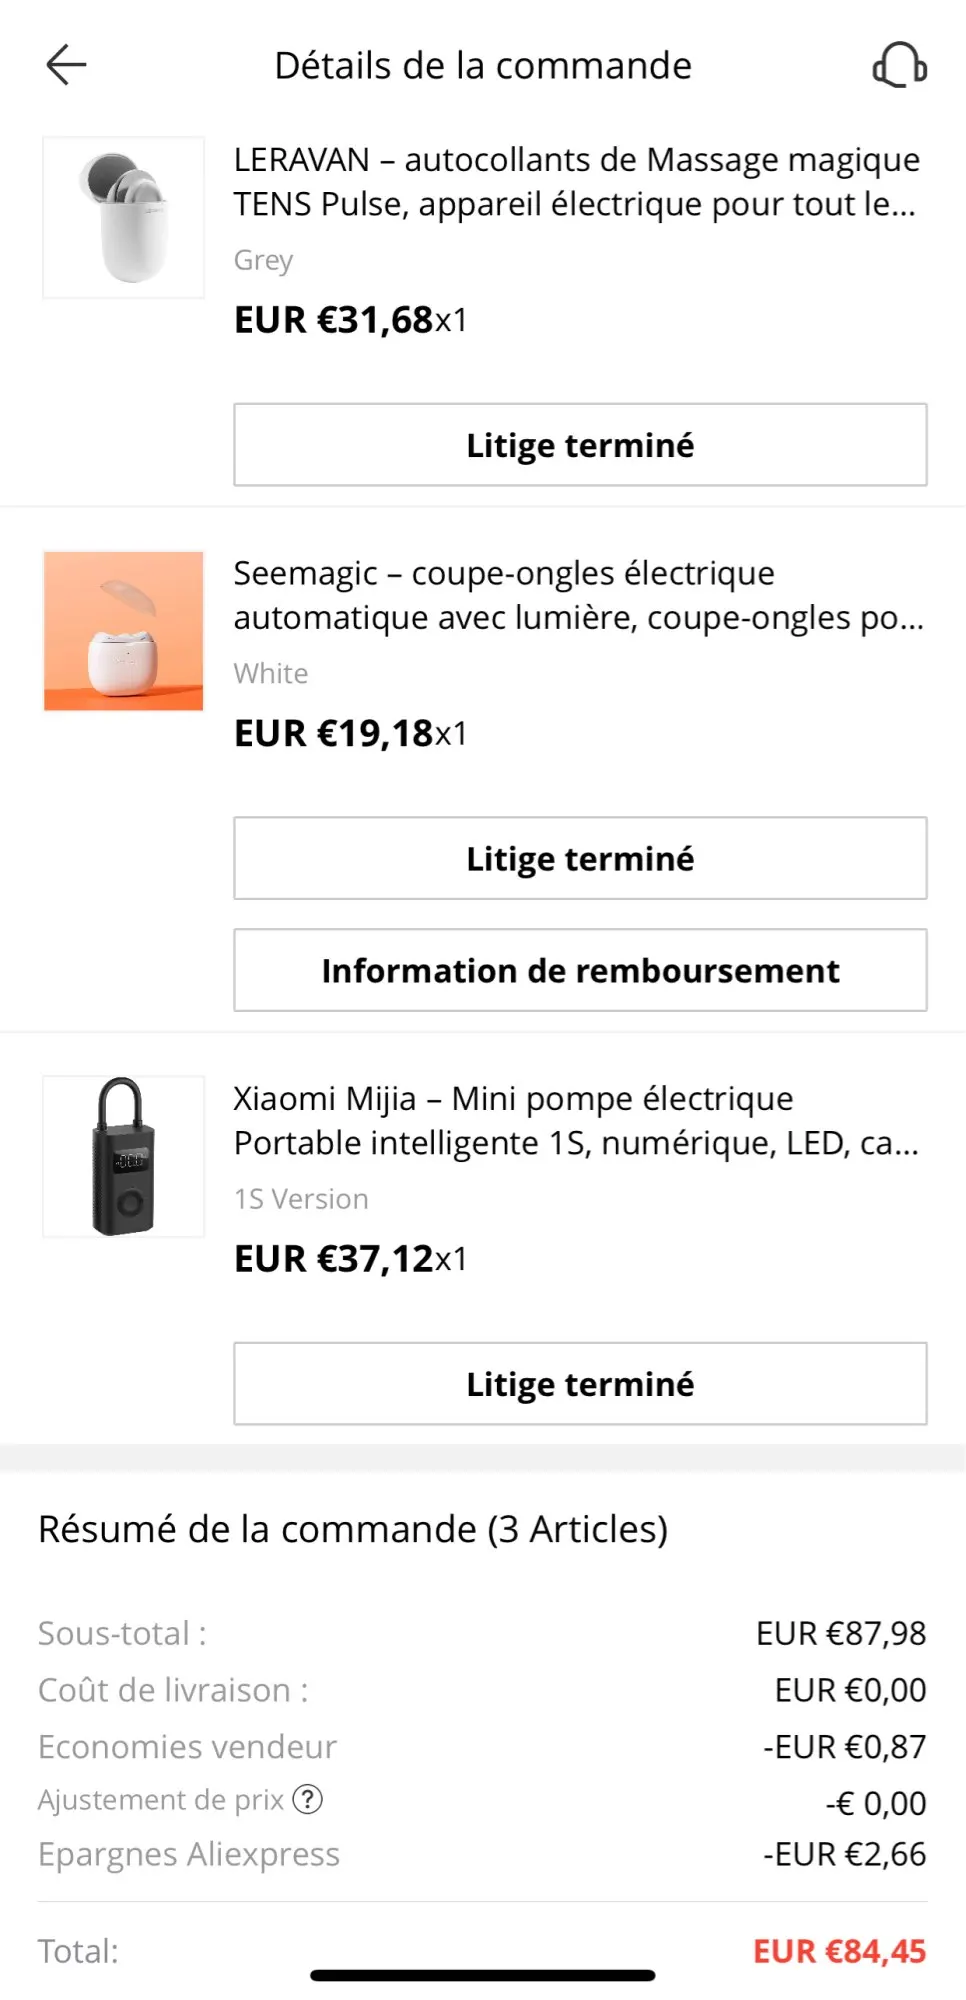The height and width of the screenshot is (2000, 966).
Task: Open Information de remboursement
Action: point(580,971)
